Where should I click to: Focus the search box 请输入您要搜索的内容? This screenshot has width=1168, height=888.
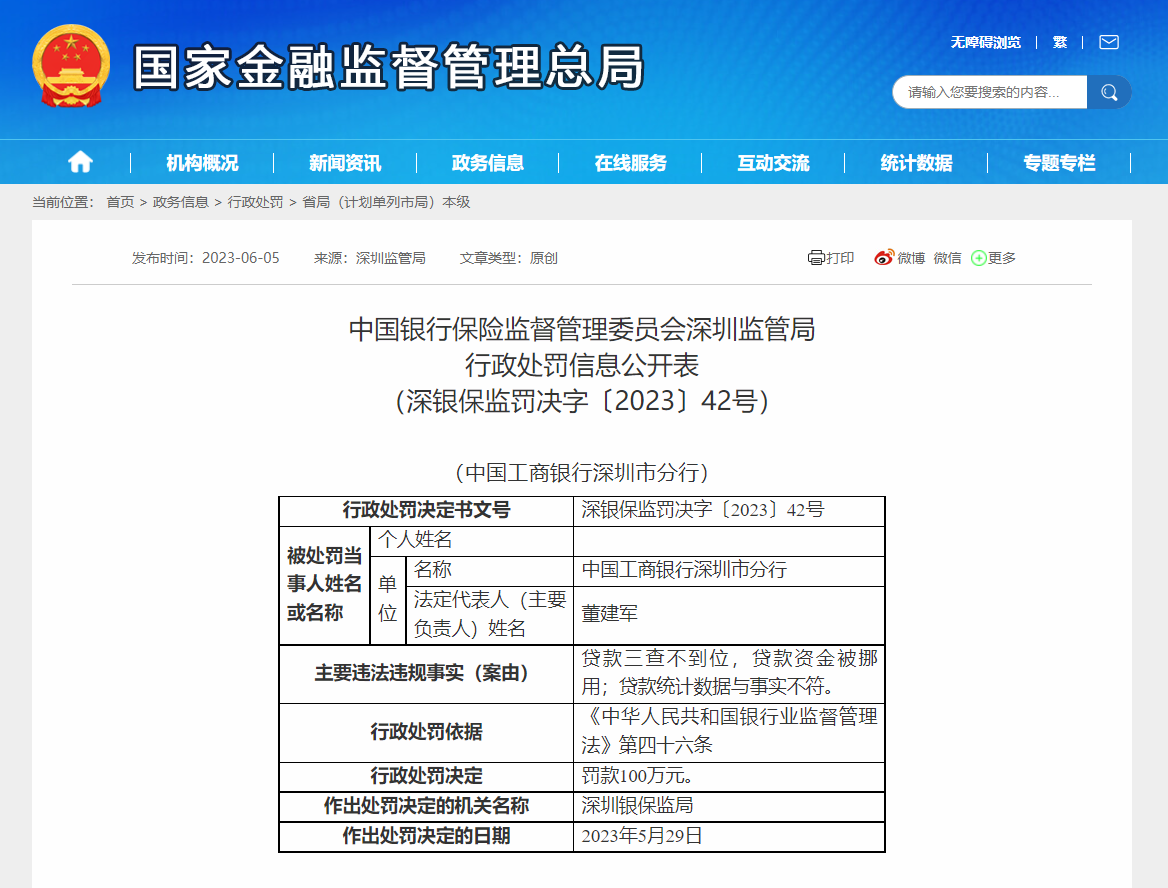click(x=990, y=92)
